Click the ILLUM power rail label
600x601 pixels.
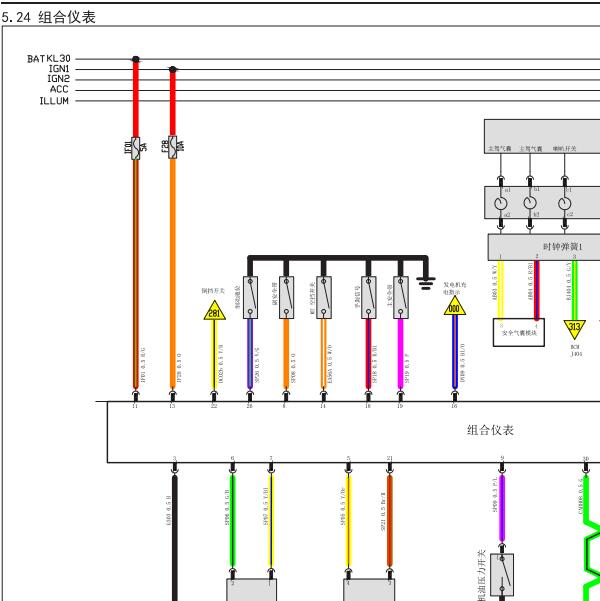pyautogui.click(x=54, y=100)
